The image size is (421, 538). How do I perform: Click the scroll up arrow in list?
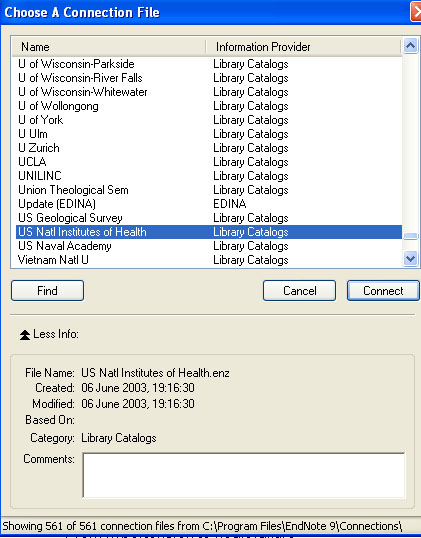pos(410,45)
